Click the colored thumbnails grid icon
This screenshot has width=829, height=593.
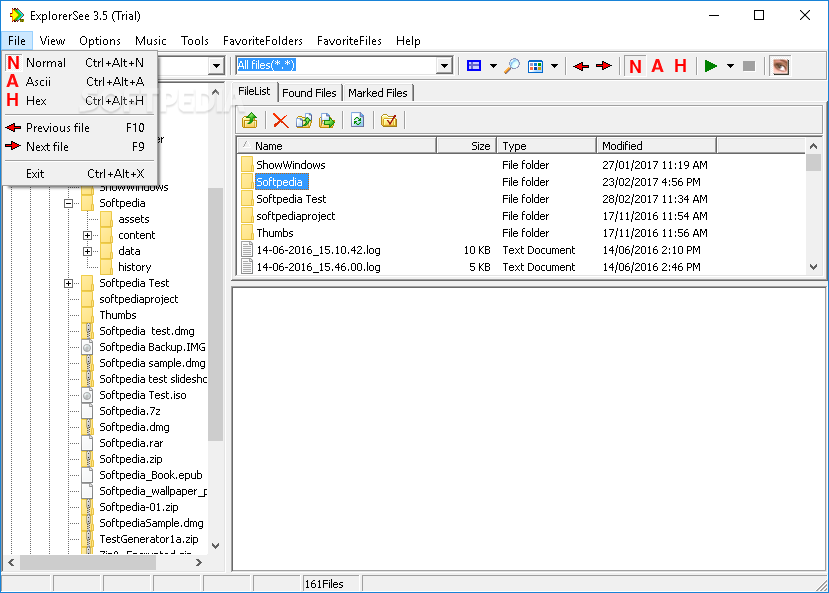(536, 66)
